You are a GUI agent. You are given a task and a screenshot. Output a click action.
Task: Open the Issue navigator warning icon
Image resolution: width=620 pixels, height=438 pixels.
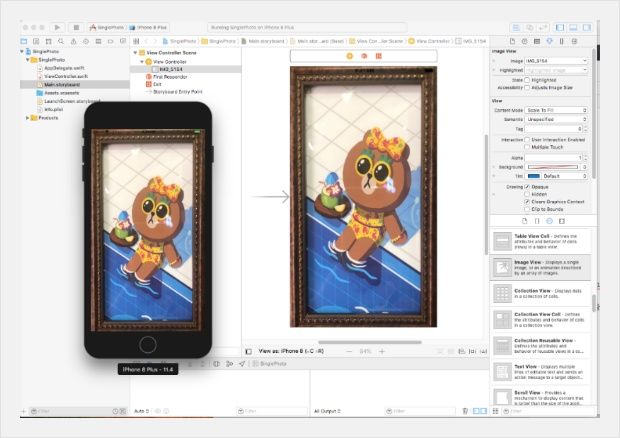point(74,41)
